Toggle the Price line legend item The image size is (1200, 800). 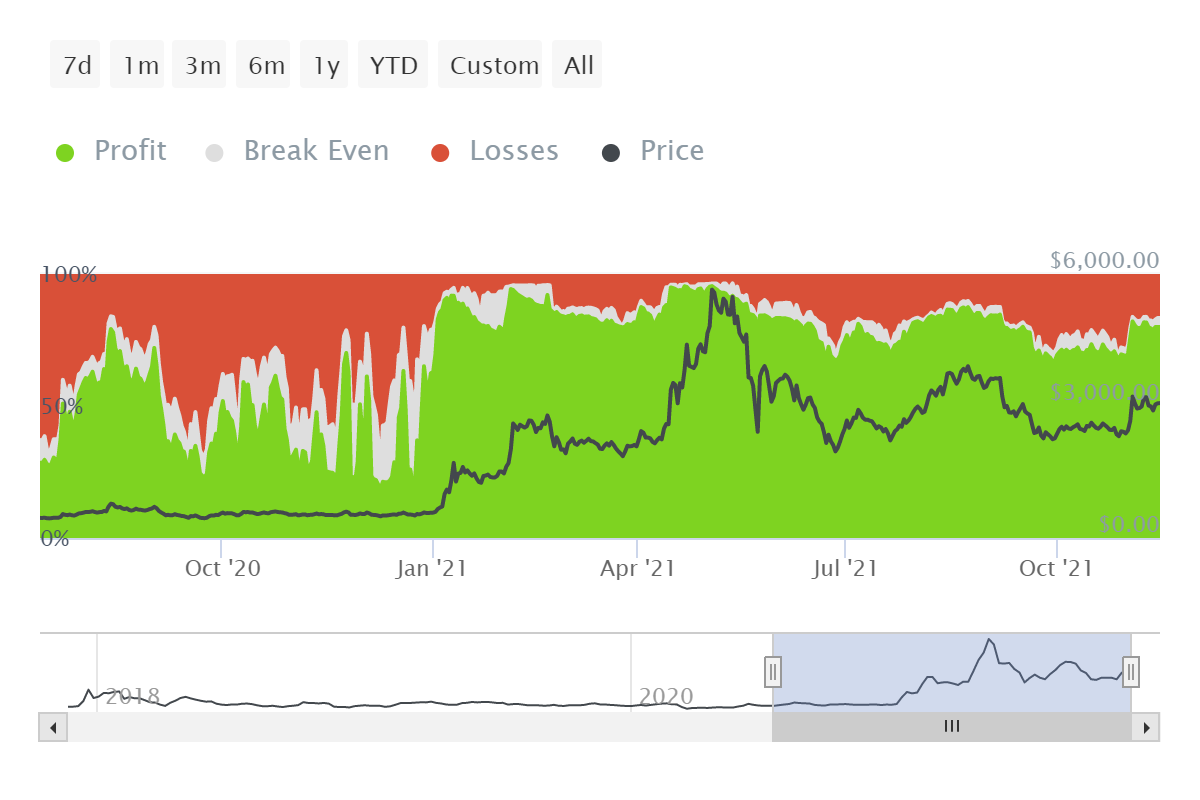pyautogui.click(x=653, y=151)
